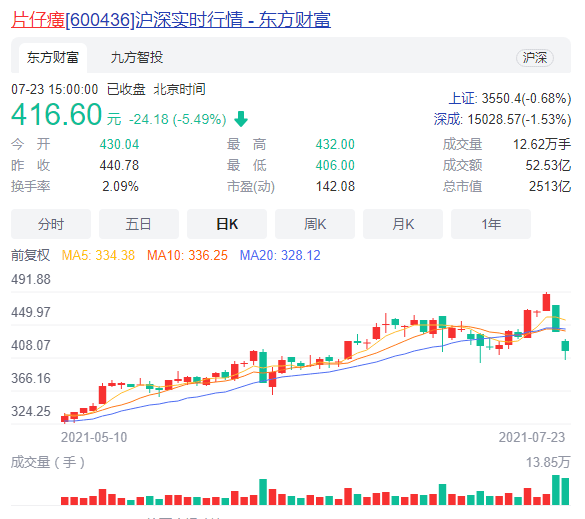Viewport: 585px width, 519px height.
Task: Click the timestamp 07-23 15:00:00
Action: pos(54,90)
